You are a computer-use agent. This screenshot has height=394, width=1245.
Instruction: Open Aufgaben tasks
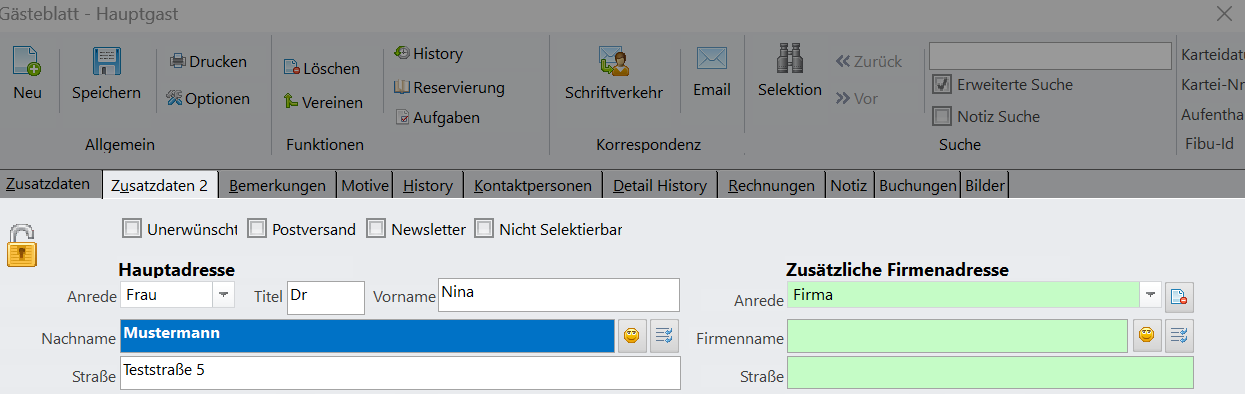click(437, 117)
